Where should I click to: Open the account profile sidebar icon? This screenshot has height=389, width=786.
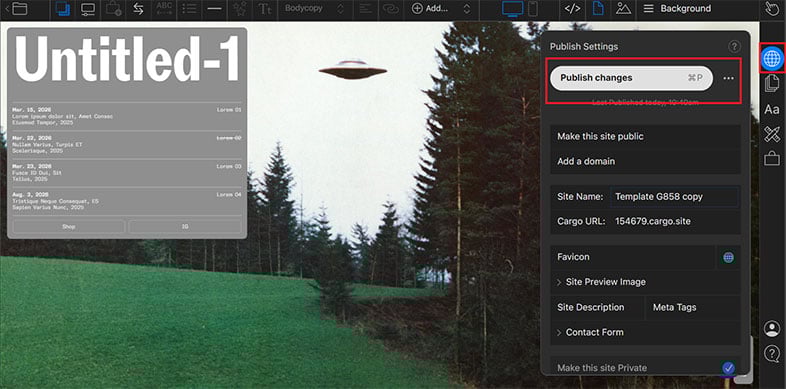772,329
